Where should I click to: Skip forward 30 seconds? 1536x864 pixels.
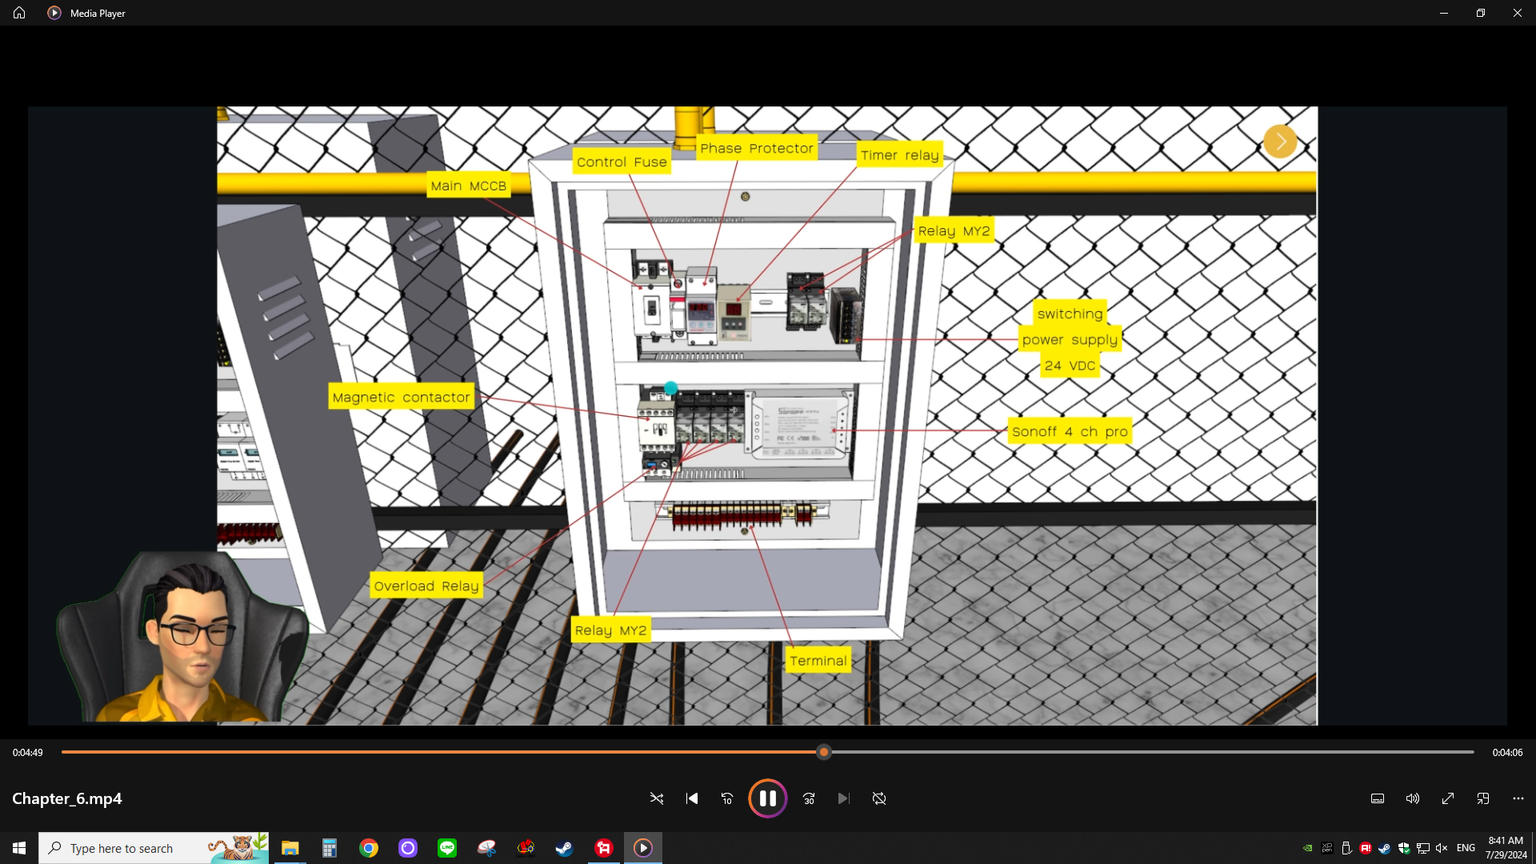click(809, 798)
